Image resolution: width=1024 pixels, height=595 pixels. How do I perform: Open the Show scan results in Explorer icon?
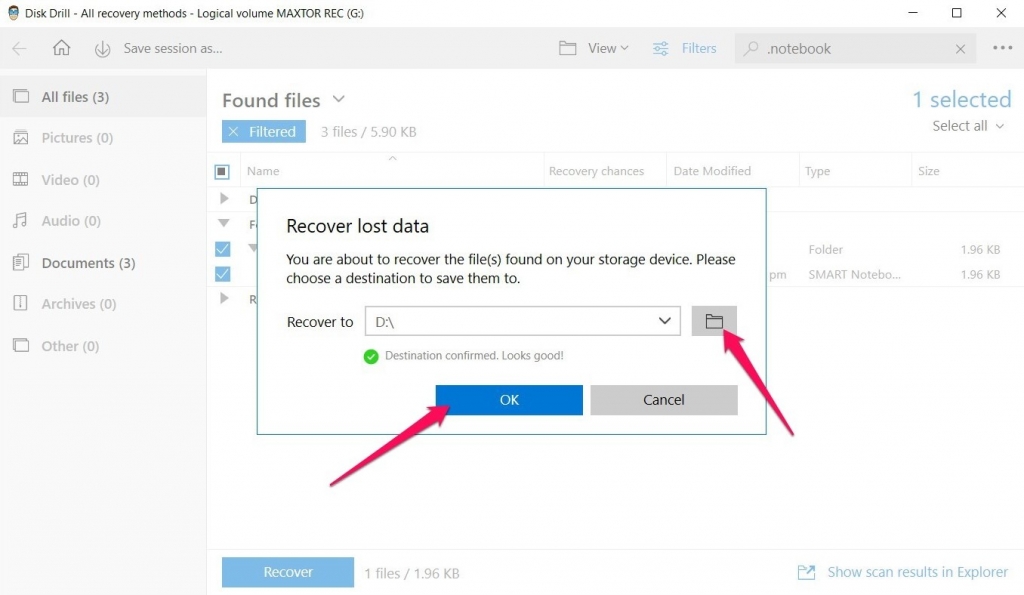point(806,571)
